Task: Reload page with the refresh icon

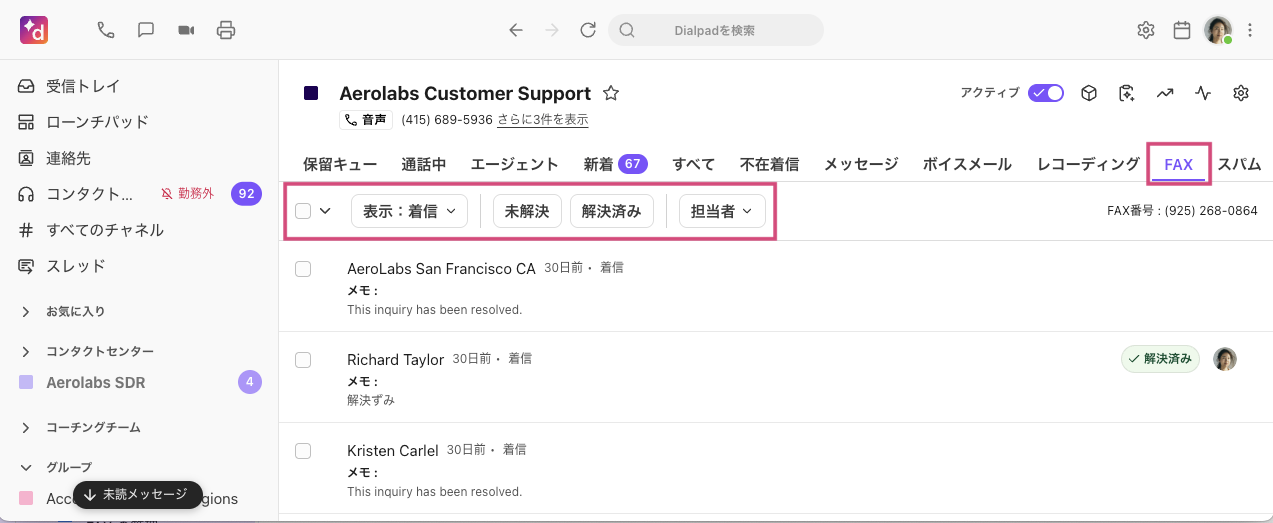Action: pos(588,30)
